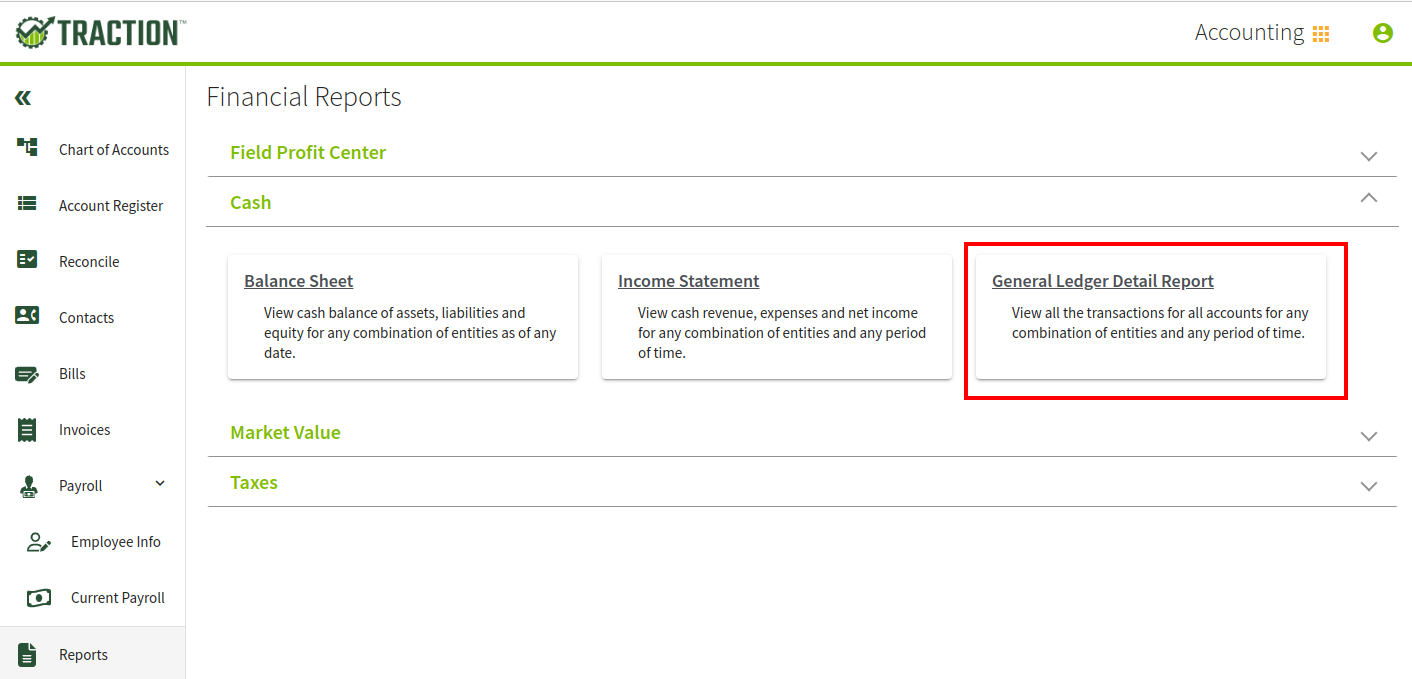The image size is (1412, 679).
Task: Click the Invoices receipt icon
Action: click(x=27, y=430)
